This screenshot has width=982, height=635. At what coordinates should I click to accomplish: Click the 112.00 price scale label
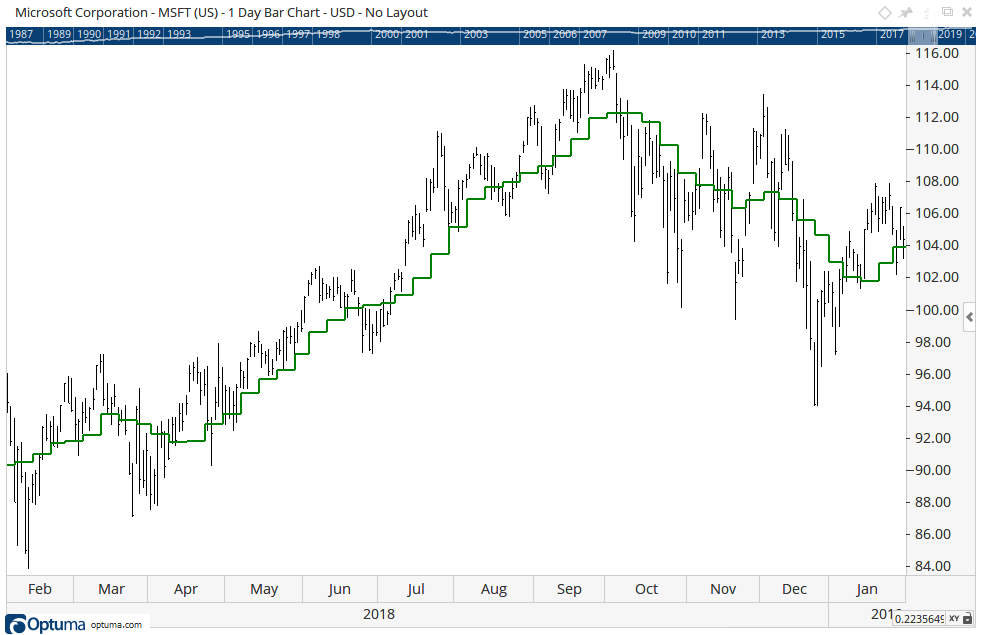[937, 117]
